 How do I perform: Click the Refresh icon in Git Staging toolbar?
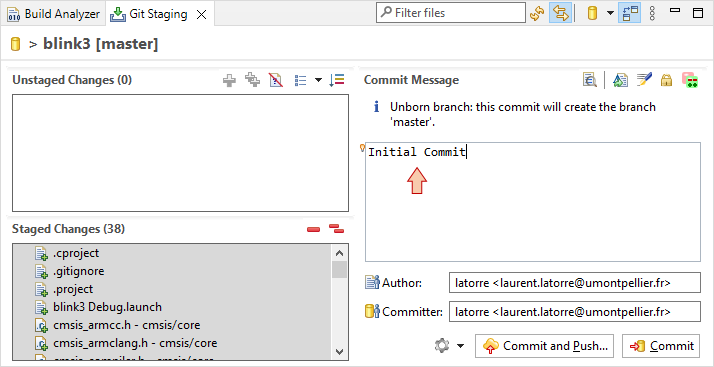click(x=537, y=13)
